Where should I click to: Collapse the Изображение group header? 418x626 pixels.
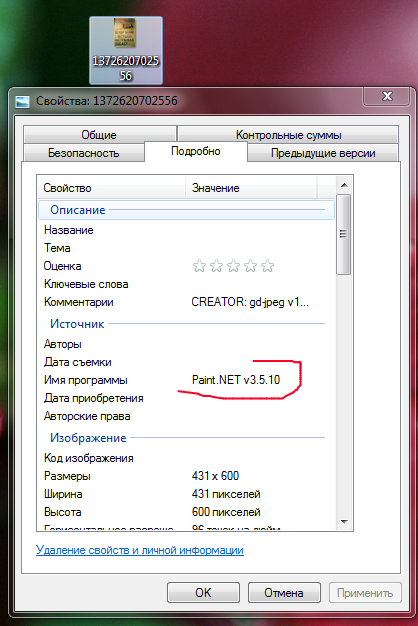186,438
